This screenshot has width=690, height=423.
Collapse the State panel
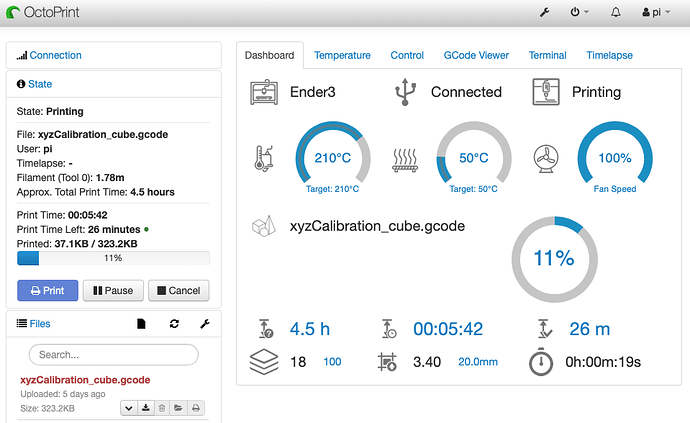tap(40, 84)
